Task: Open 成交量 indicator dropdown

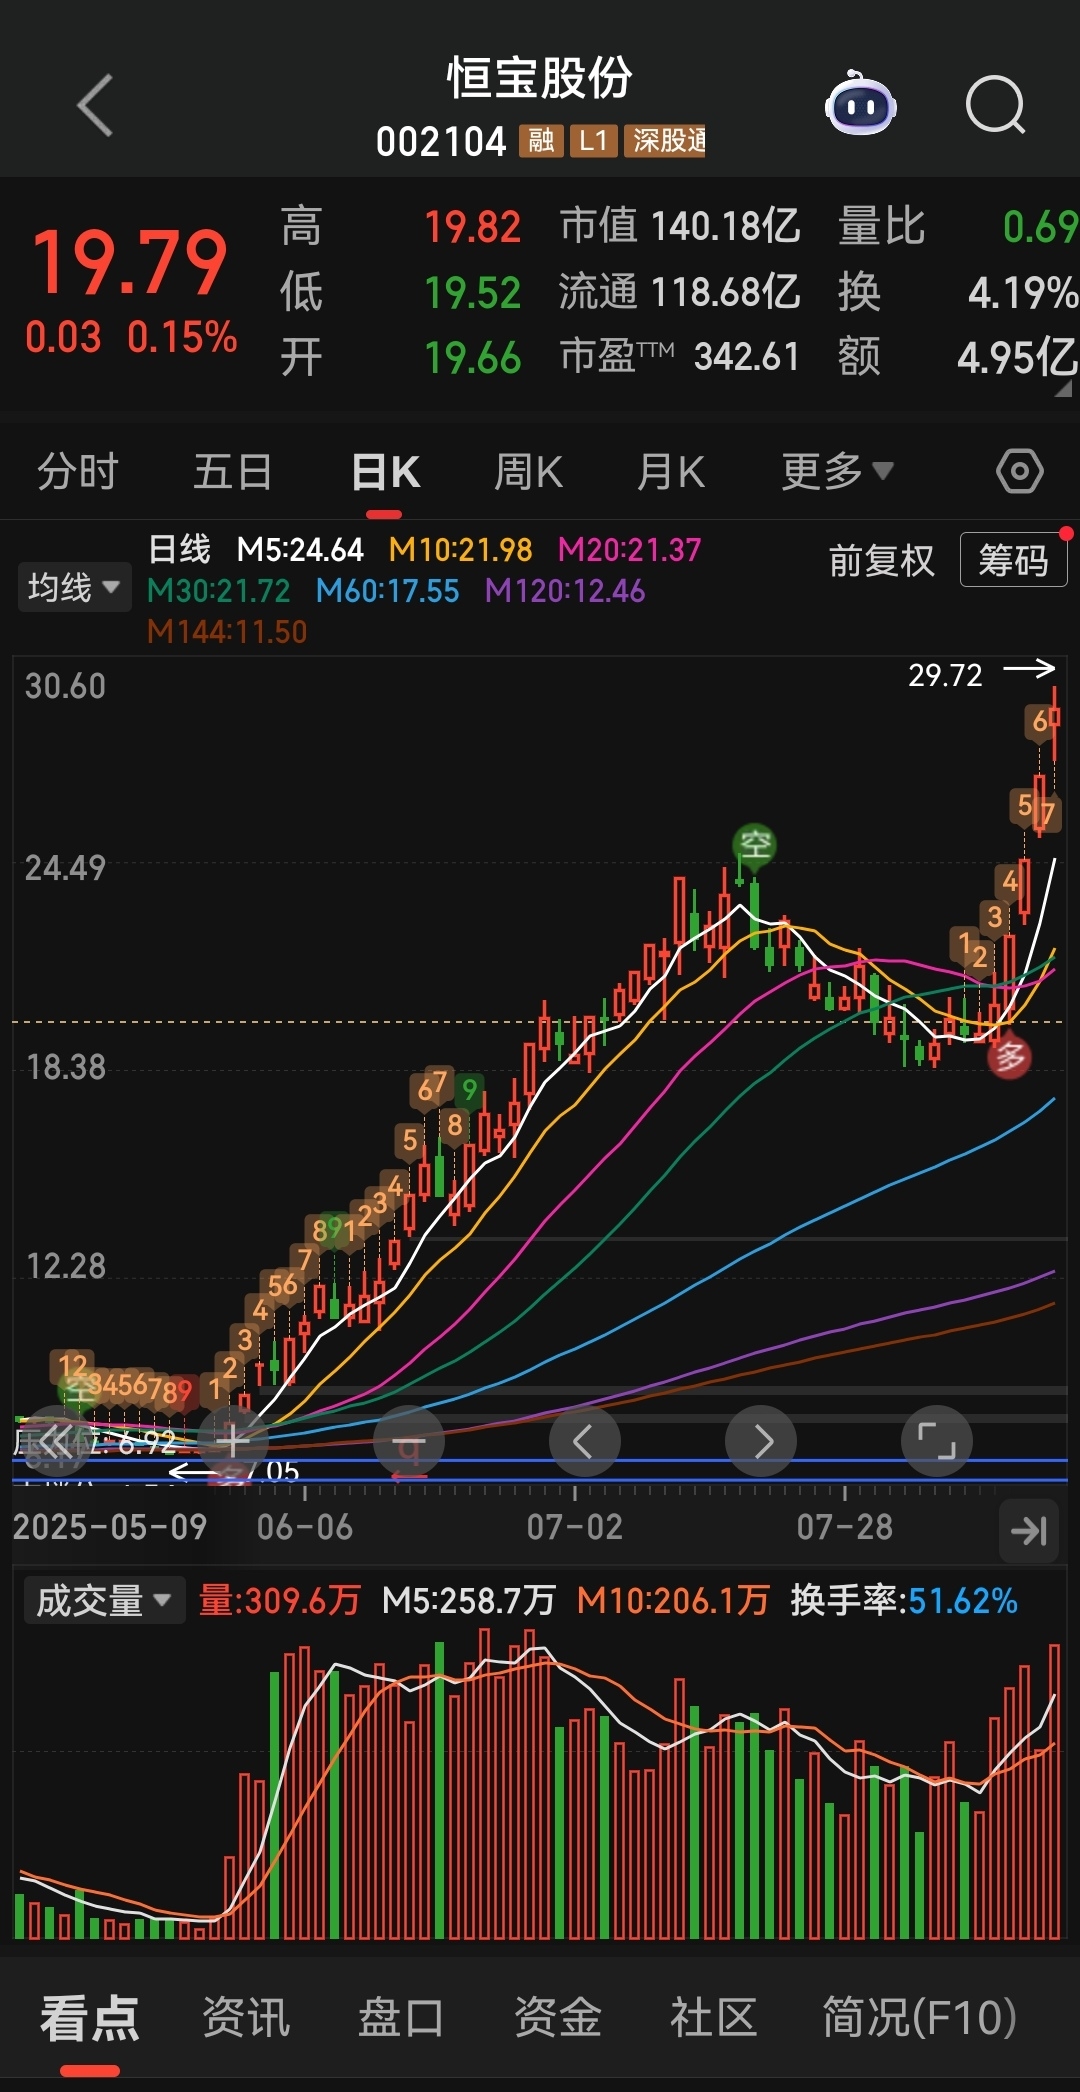Action: (x=103, y=1601)
